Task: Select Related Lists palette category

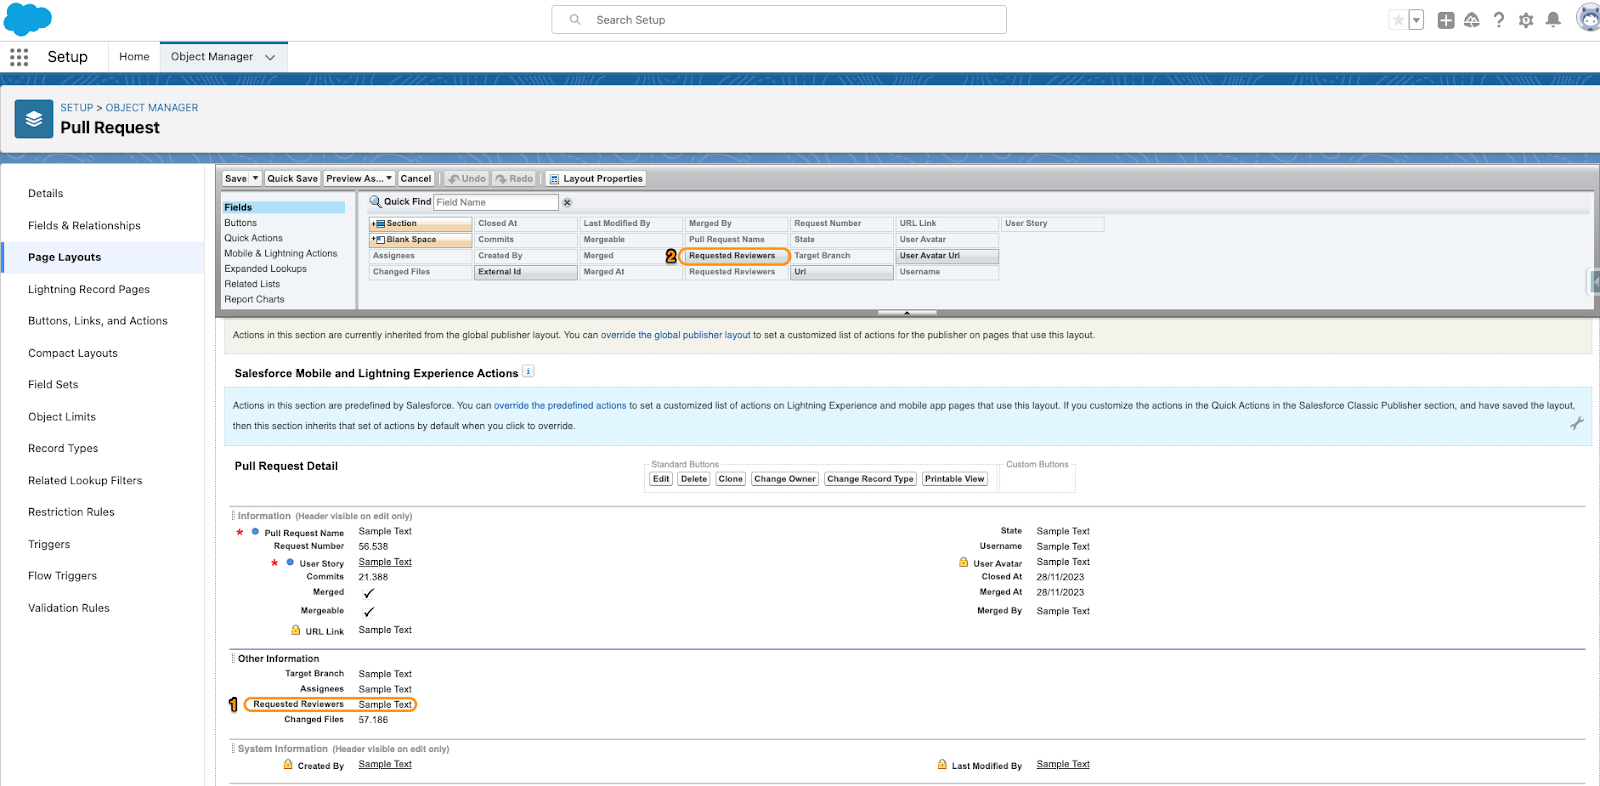Action: (252, 284)
